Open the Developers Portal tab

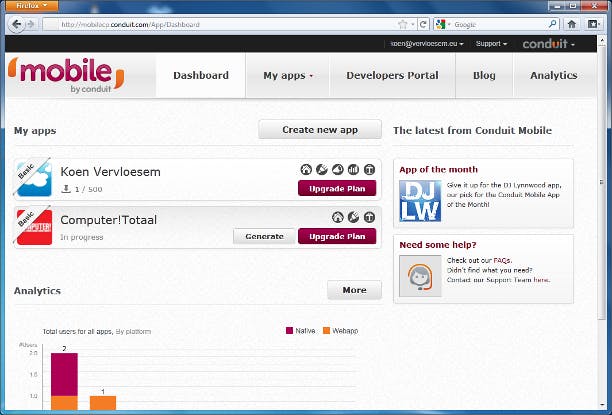click(x=392, y=75)
